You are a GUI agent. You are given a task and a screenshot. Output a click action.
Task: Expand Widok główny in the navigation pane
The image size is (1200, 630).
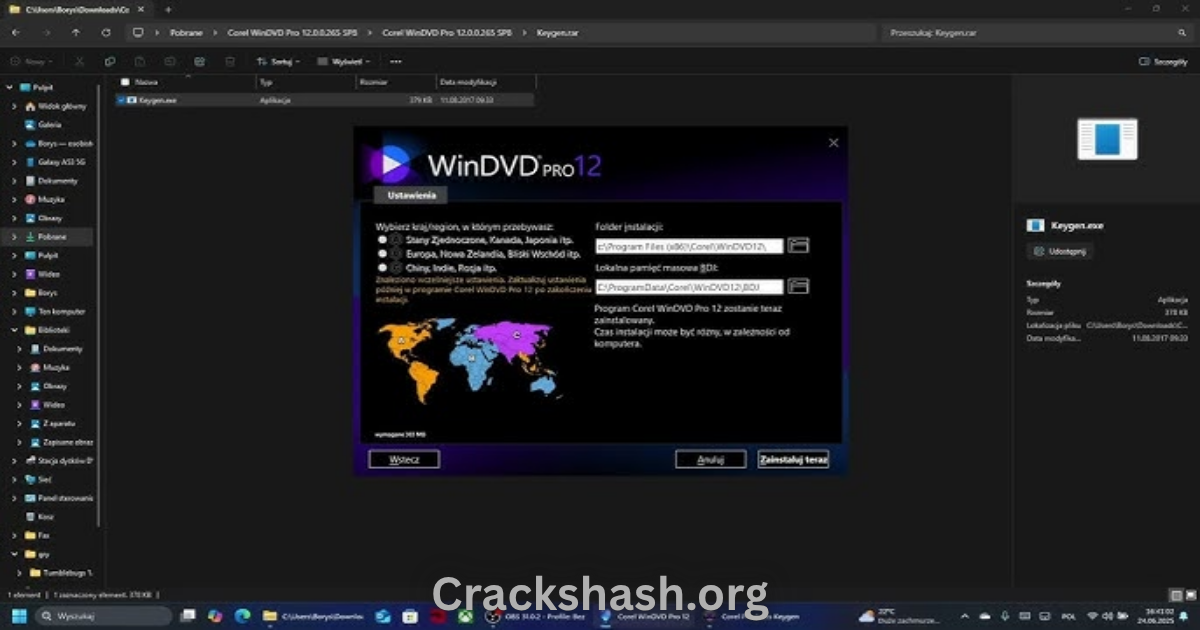click(x=14, y=106)
